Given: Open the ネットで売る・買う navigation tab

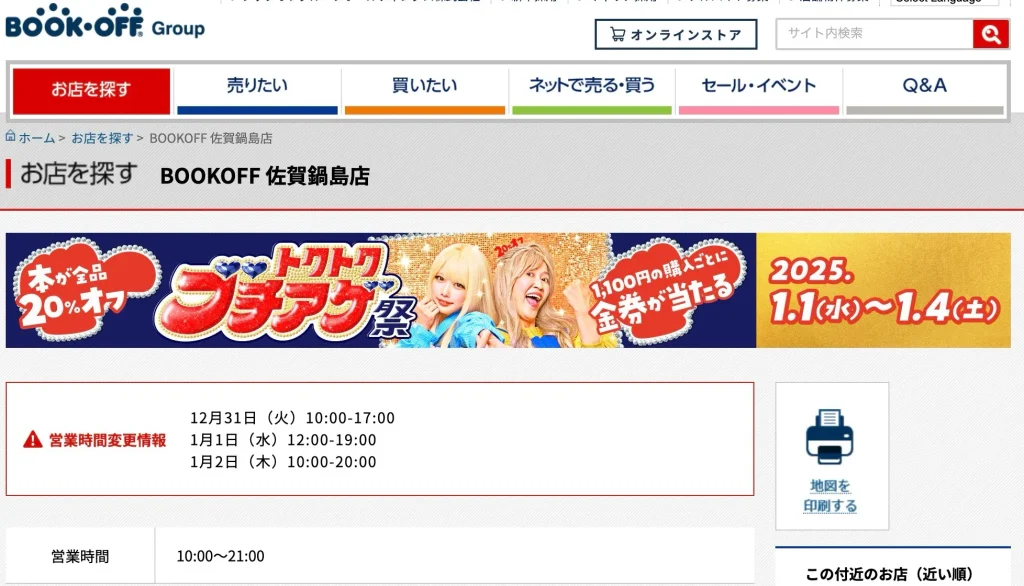Looking at the screenshot, I should (x=592, y=91).
